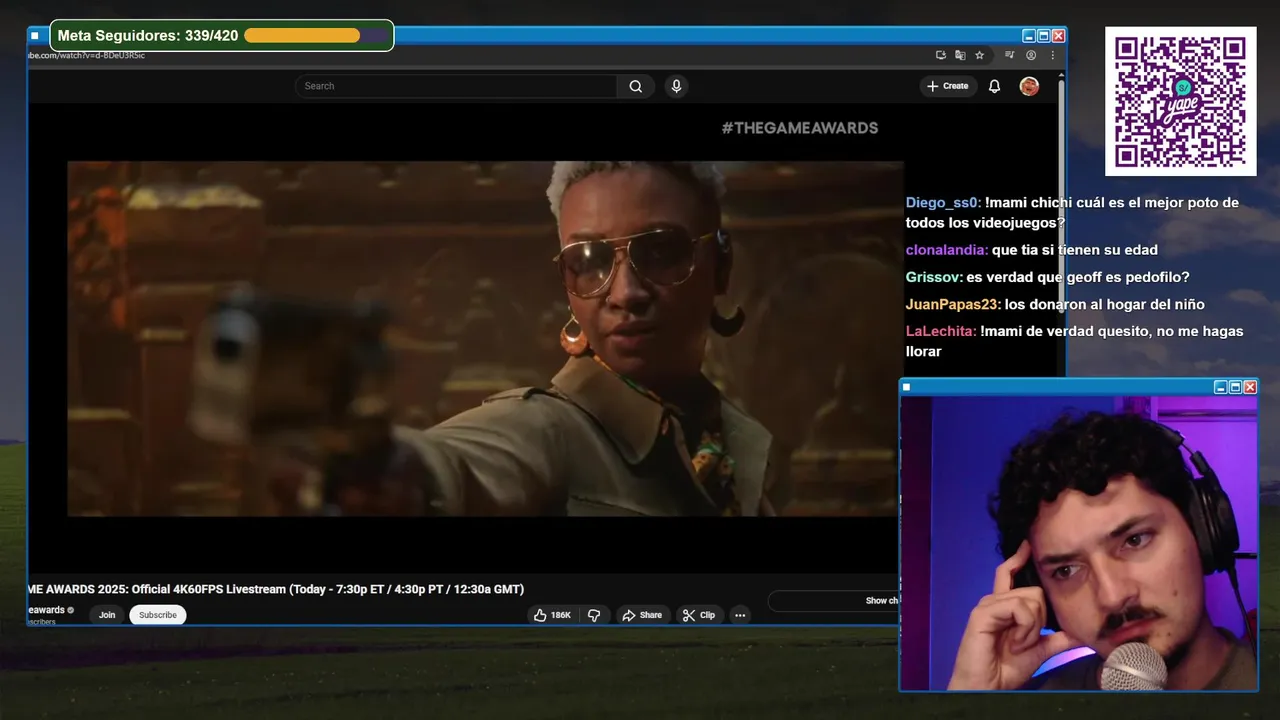Open more actions ellipsis under video
This screenshot has height=720, width=1280.
point(740,615)
